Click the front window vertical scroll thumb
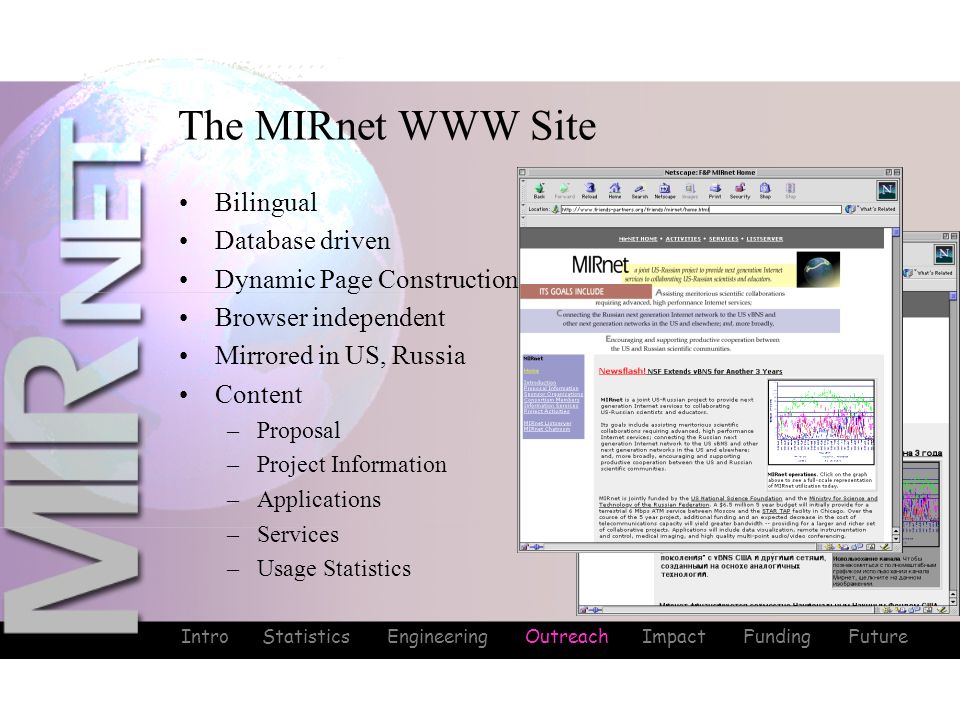This screenshot has height=720, width=960. point(896,233)
